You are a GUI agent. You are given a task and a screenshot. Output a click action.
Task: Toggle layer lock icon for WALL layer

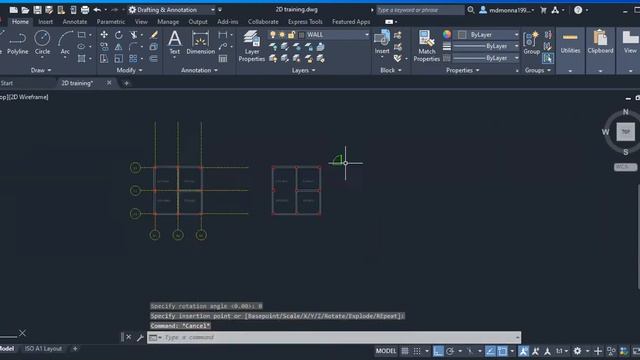291,35
